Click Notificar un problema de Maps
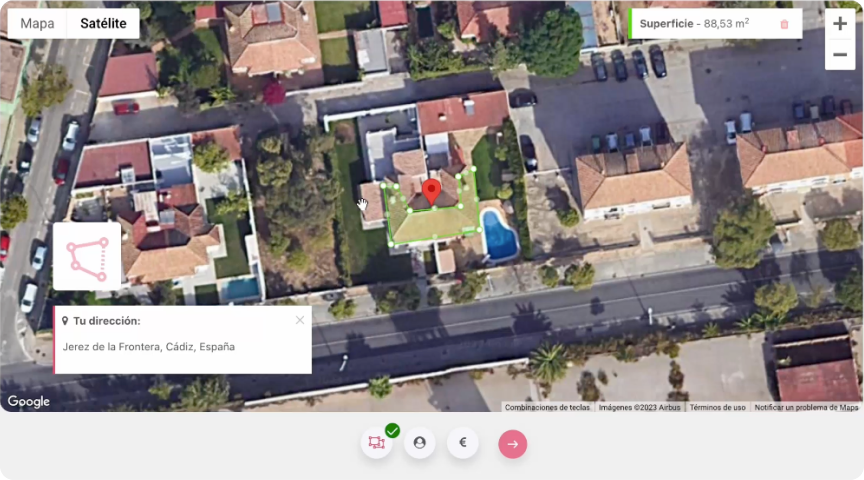 (x=806, y=407)
